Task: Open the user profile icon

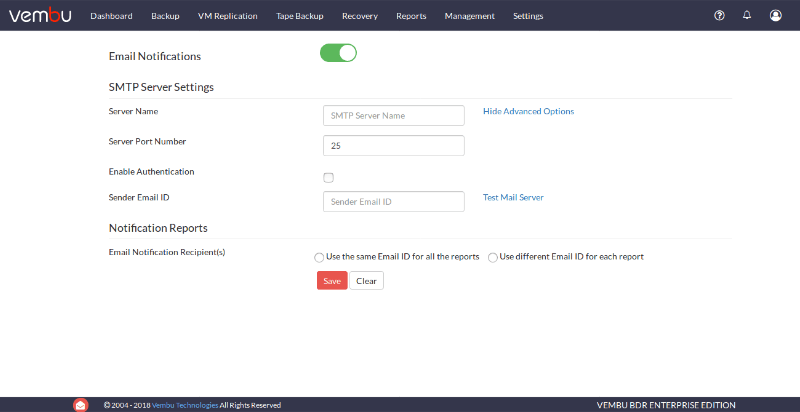Action: [776, 15]
